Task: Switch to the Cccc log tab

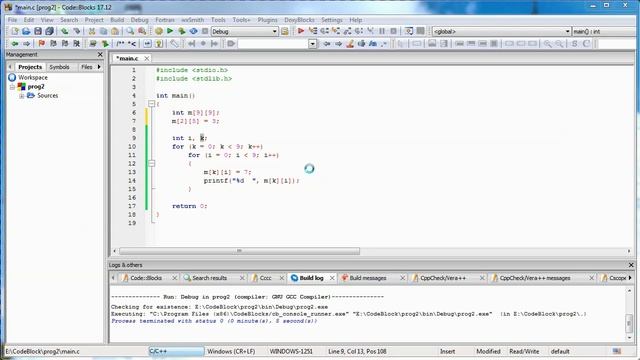Action: (x=265, y=278)
